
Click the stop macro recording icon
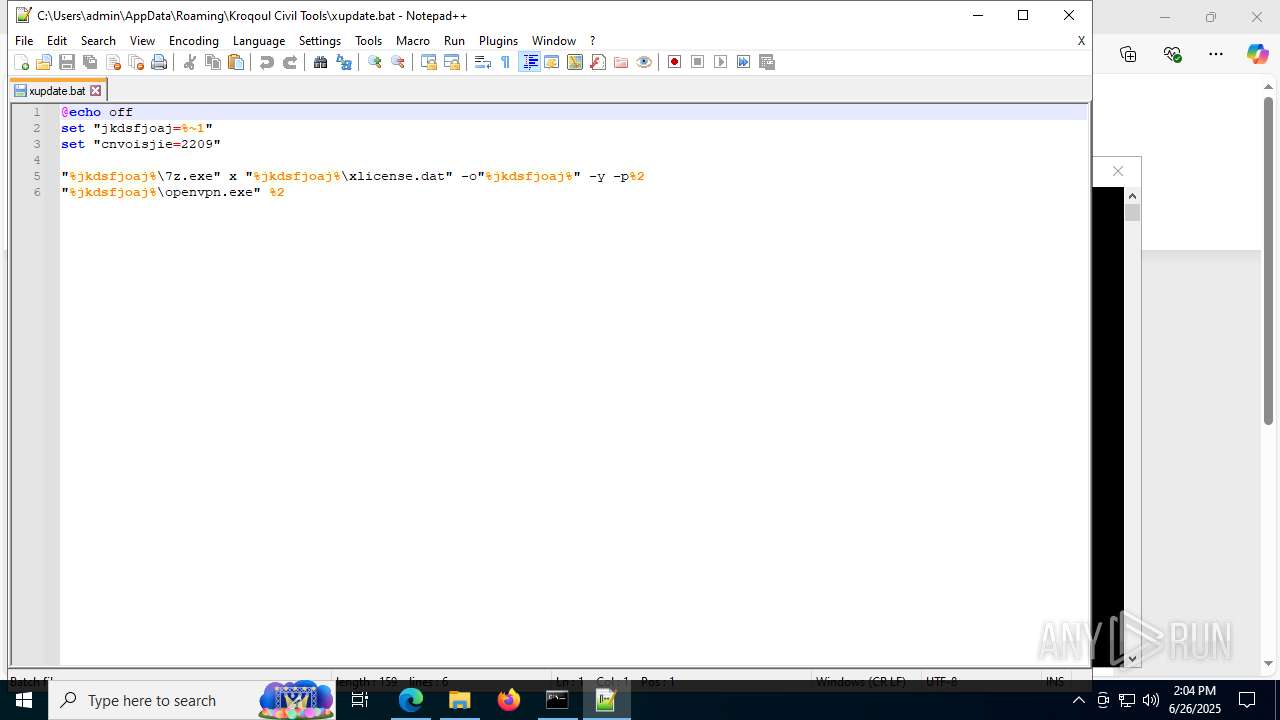coord(698,62)
